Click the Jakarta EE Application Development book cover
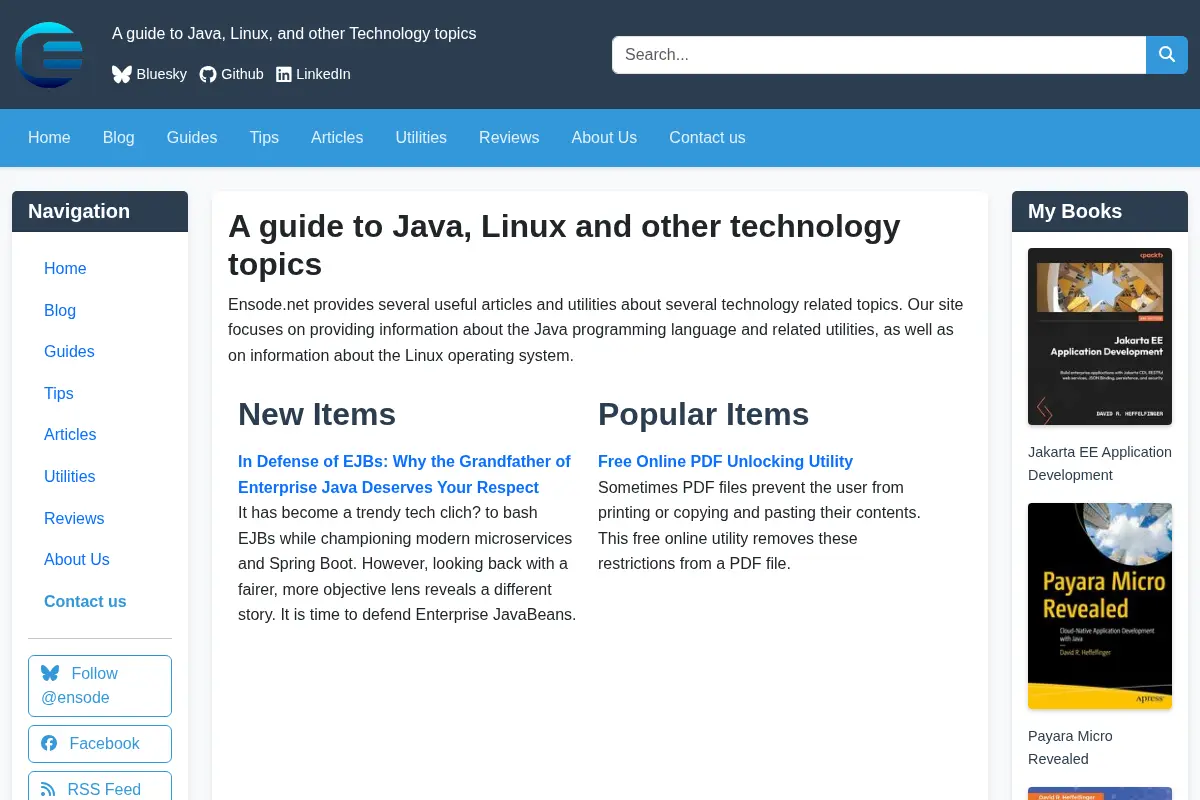This screenshot has width=1200, height=800. 1100,336
